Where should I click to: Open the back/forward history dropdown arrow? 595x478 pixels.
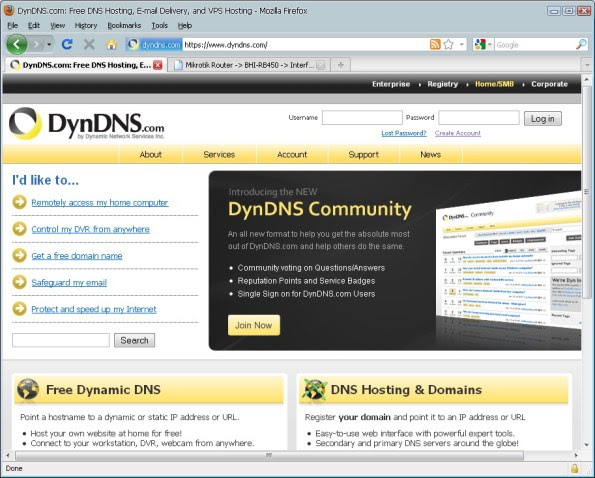tap(49, 45)
